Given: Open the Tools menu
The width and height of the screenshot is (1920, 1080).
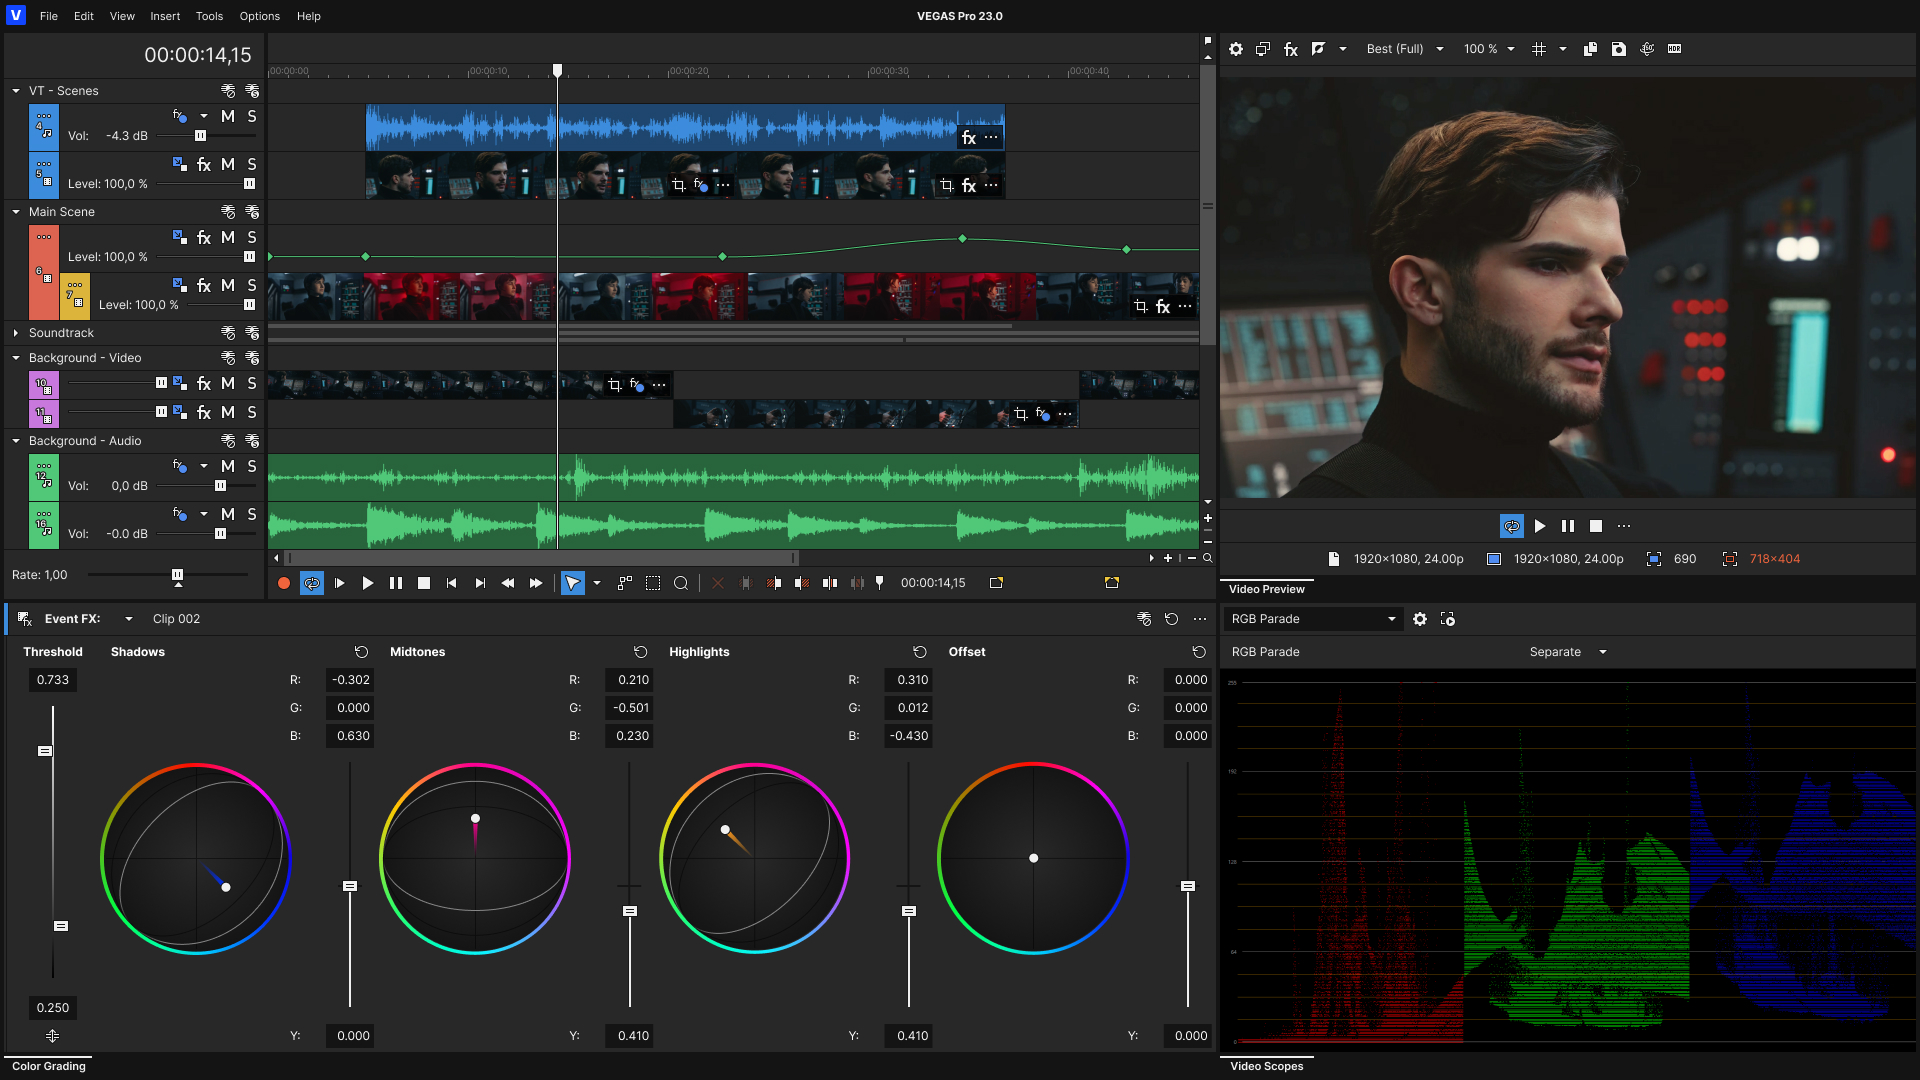Looking at the screenshot, I should [x=209, y=16].
